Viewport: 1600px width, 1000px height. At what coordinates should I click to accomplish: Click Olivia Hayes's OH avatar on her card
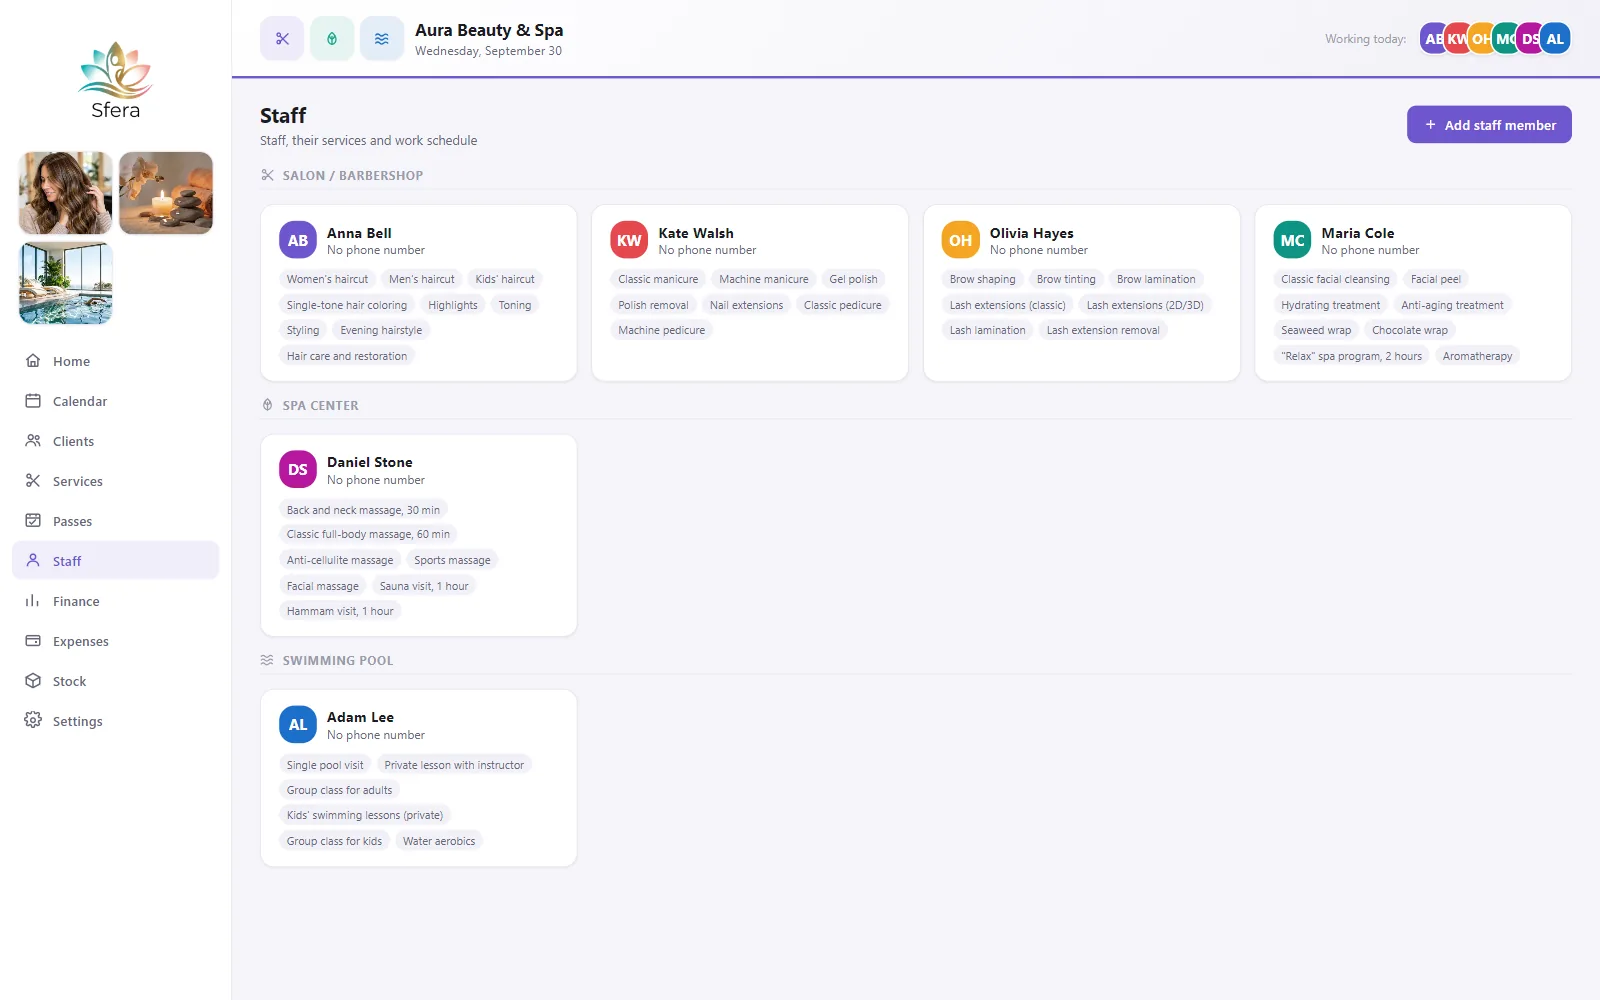click(x=961, y=240)
